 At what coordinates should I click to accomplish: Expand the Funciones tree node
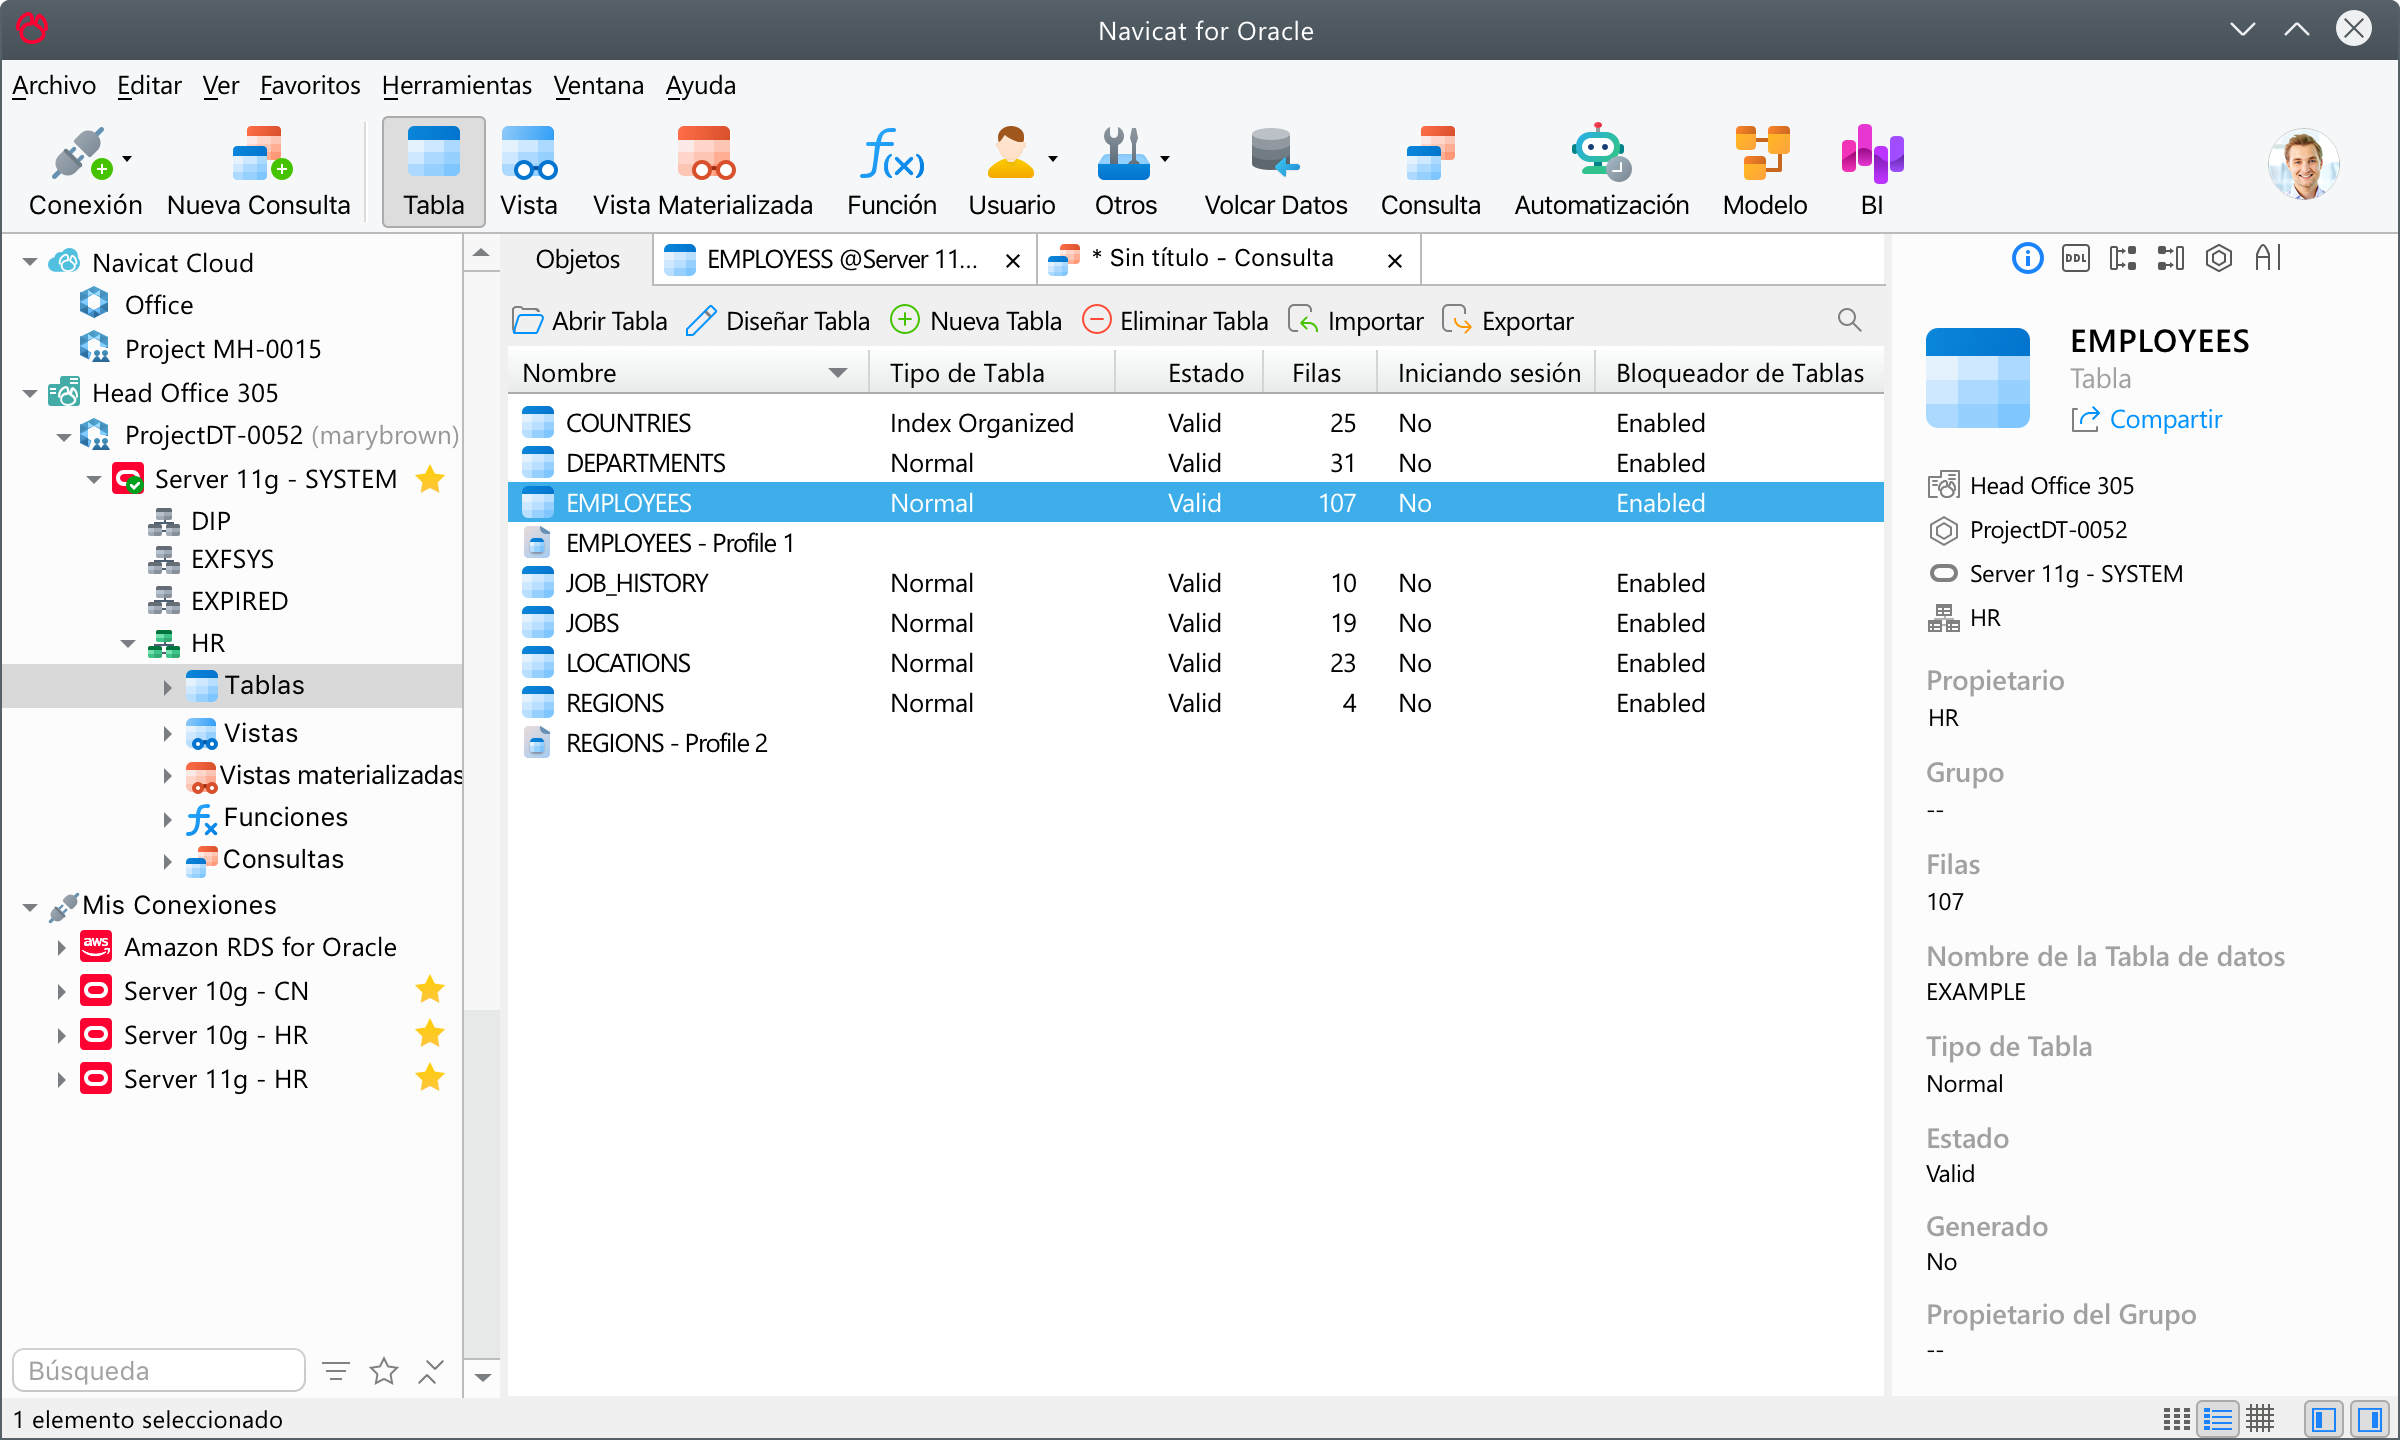click(167, 818)
